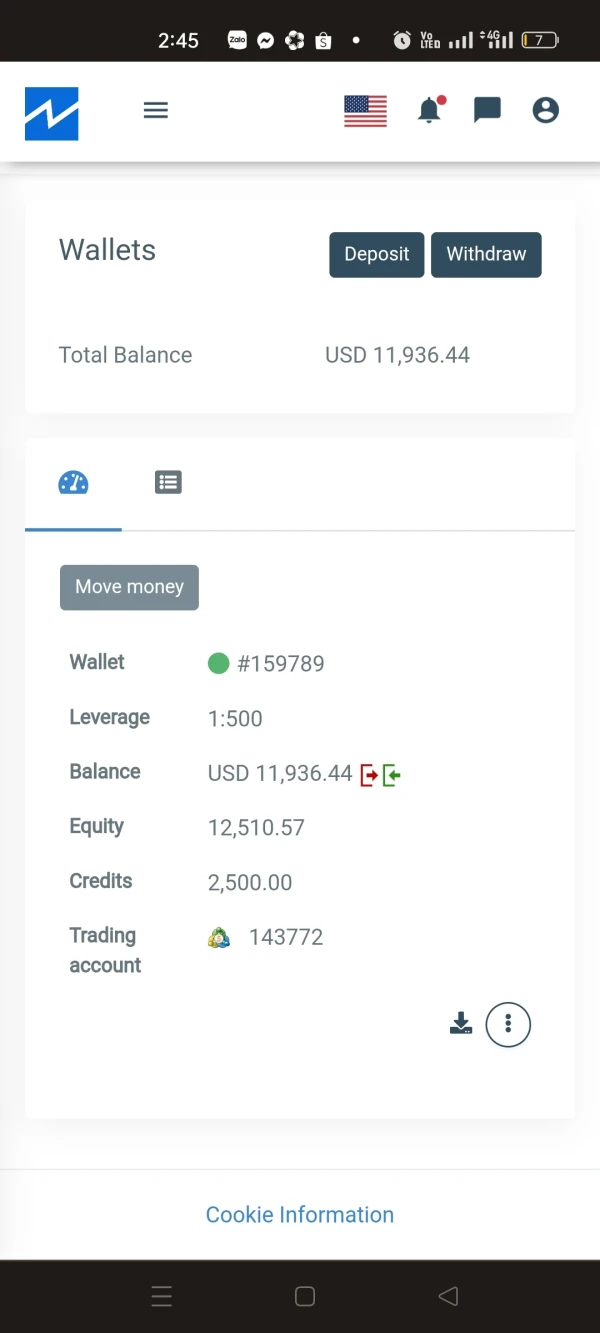Open the hamburger navigation menu
600x1333 pixels.
(156, 110)
